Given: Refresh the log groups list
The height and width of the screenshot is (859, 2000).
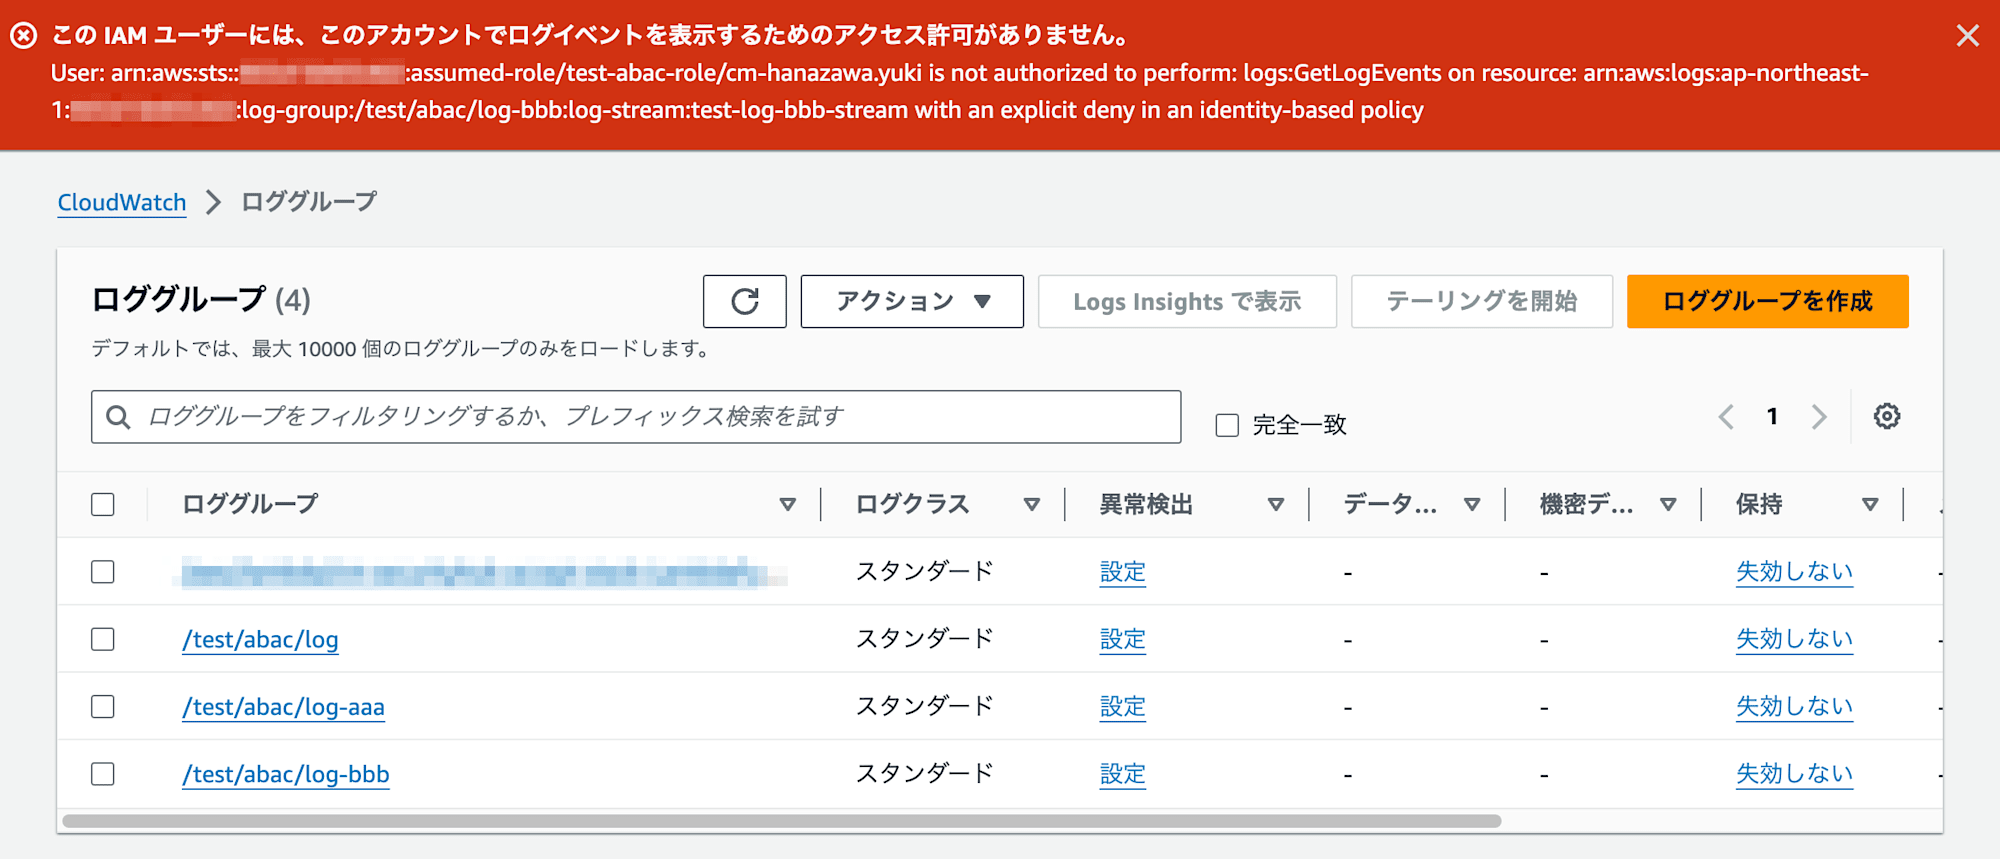Looking at the screenshot, I should click(745, 301).
